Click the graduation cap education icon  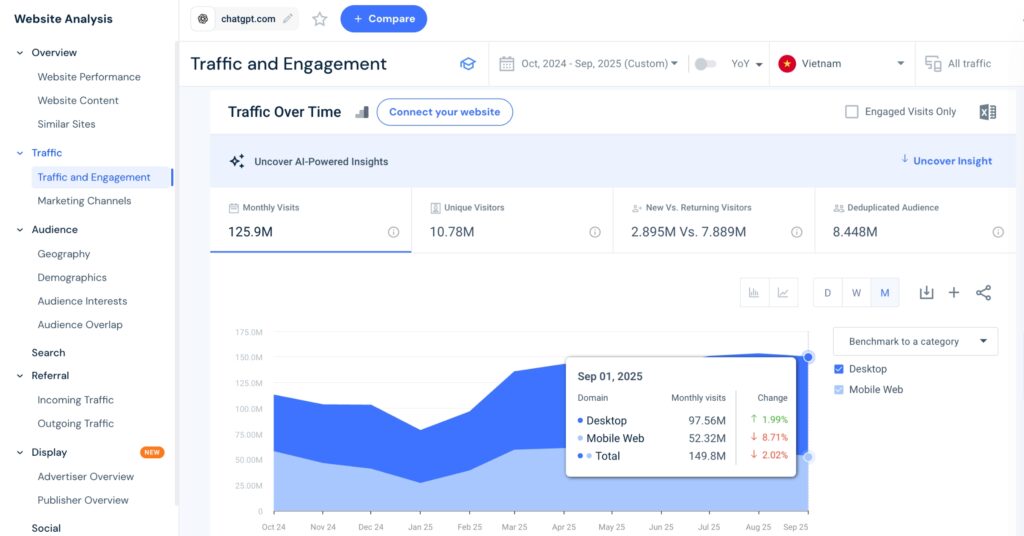tap(467, 64)
